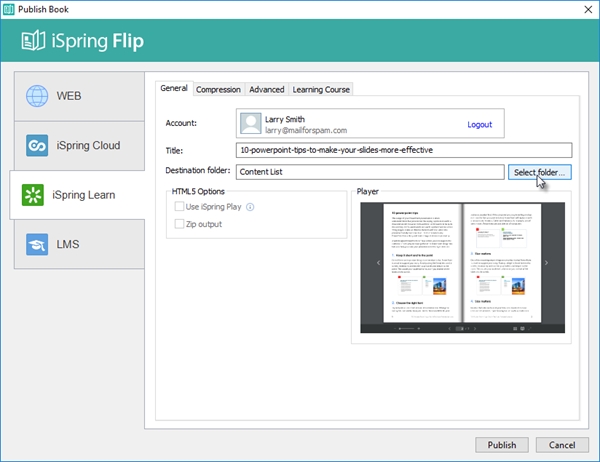Viewport: 600px width, 462px height.
Task: Go to previous page in player preview
Action: click(x=378, y=263)
